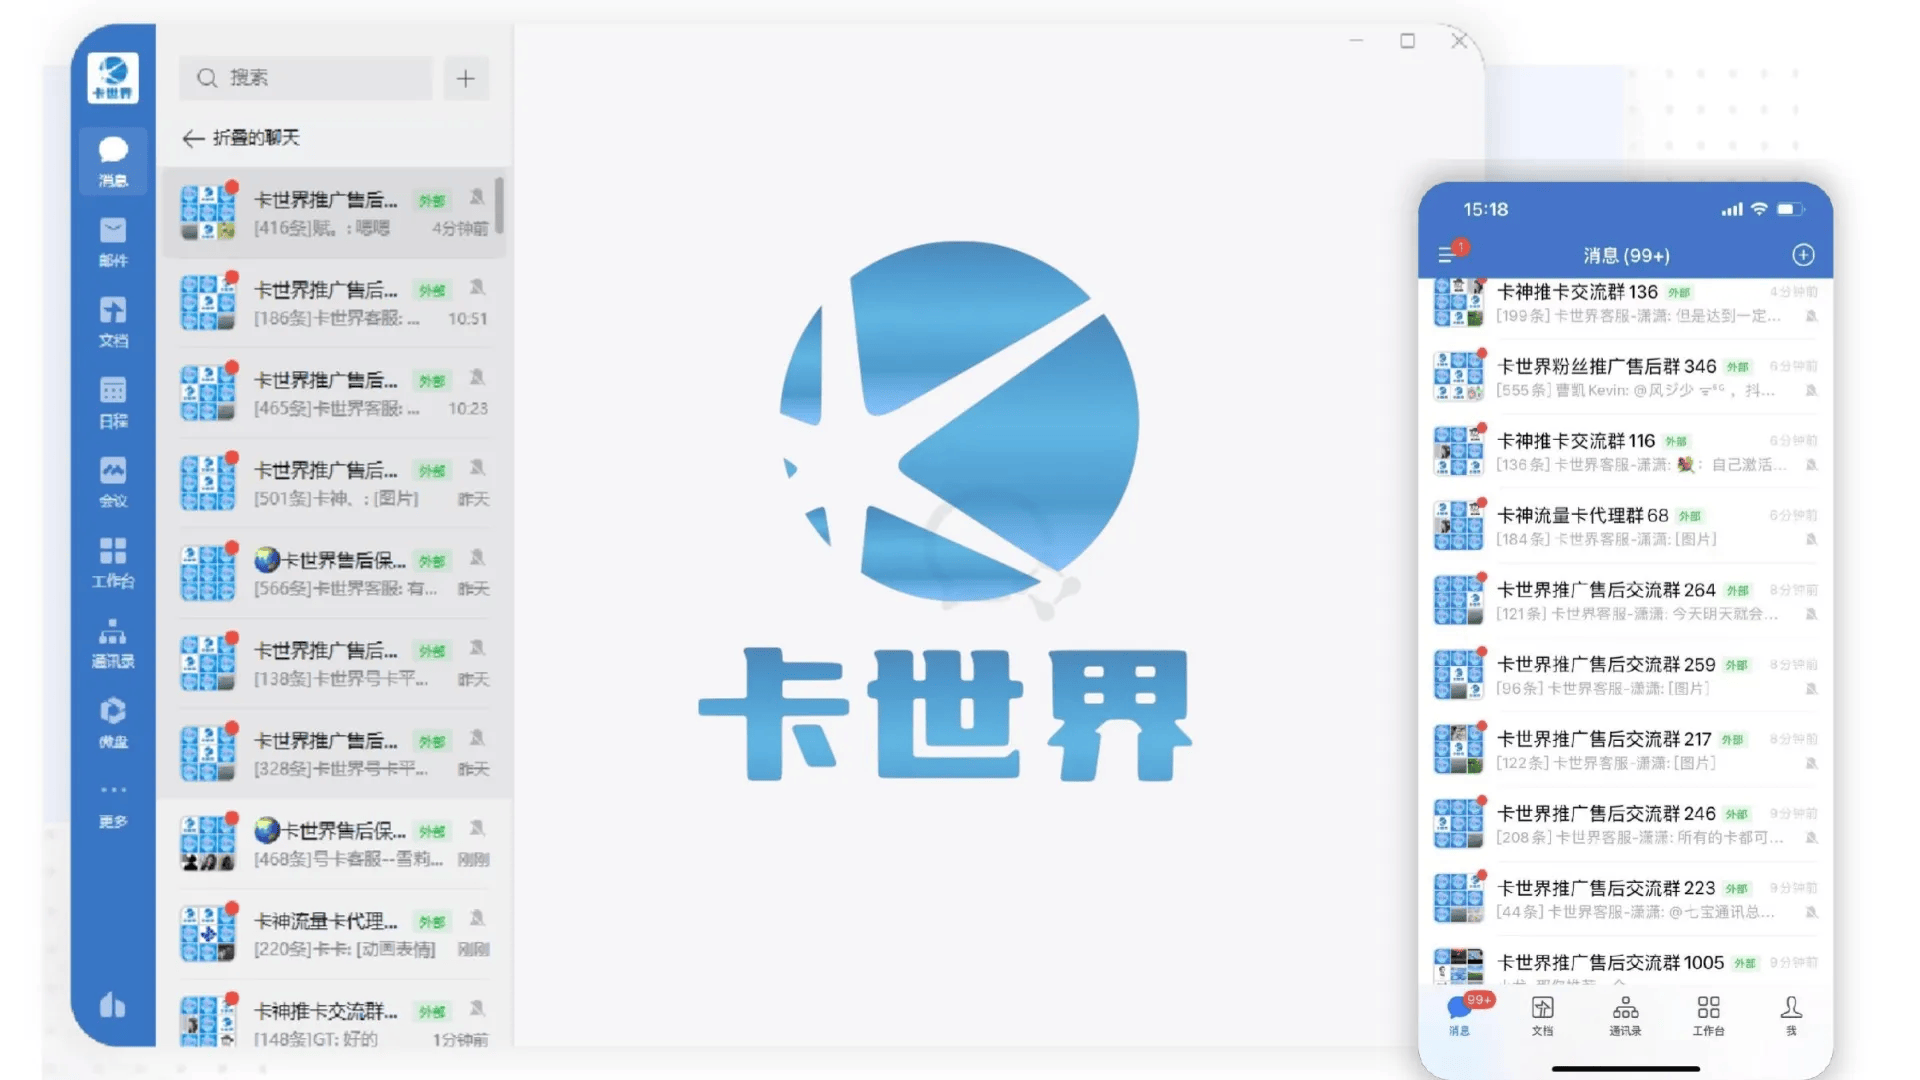Click the plus button beside search box

click(465, 79)
